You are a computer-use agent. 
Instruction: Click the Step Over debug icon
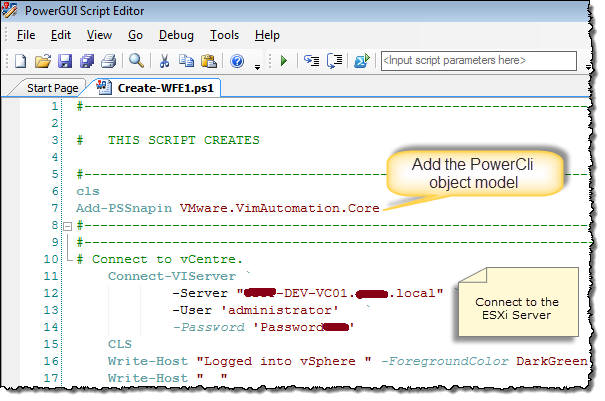click(335, 61)
